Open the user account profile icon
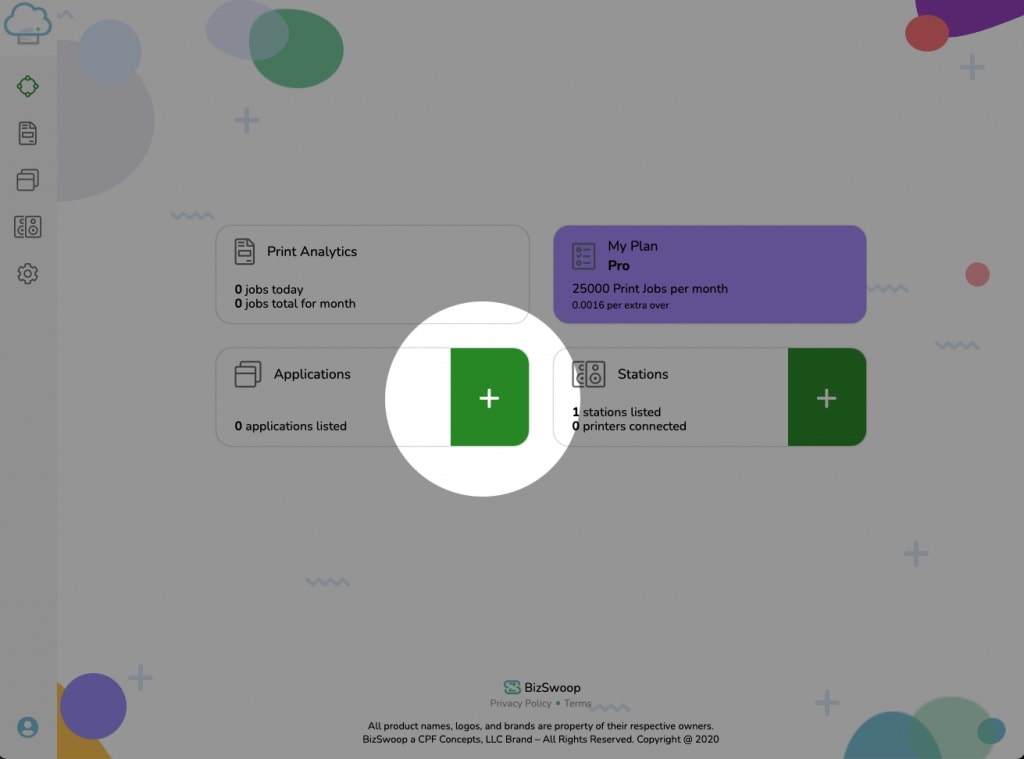The height and width of the screenshot is (759, 1024). tap(28, 727)
